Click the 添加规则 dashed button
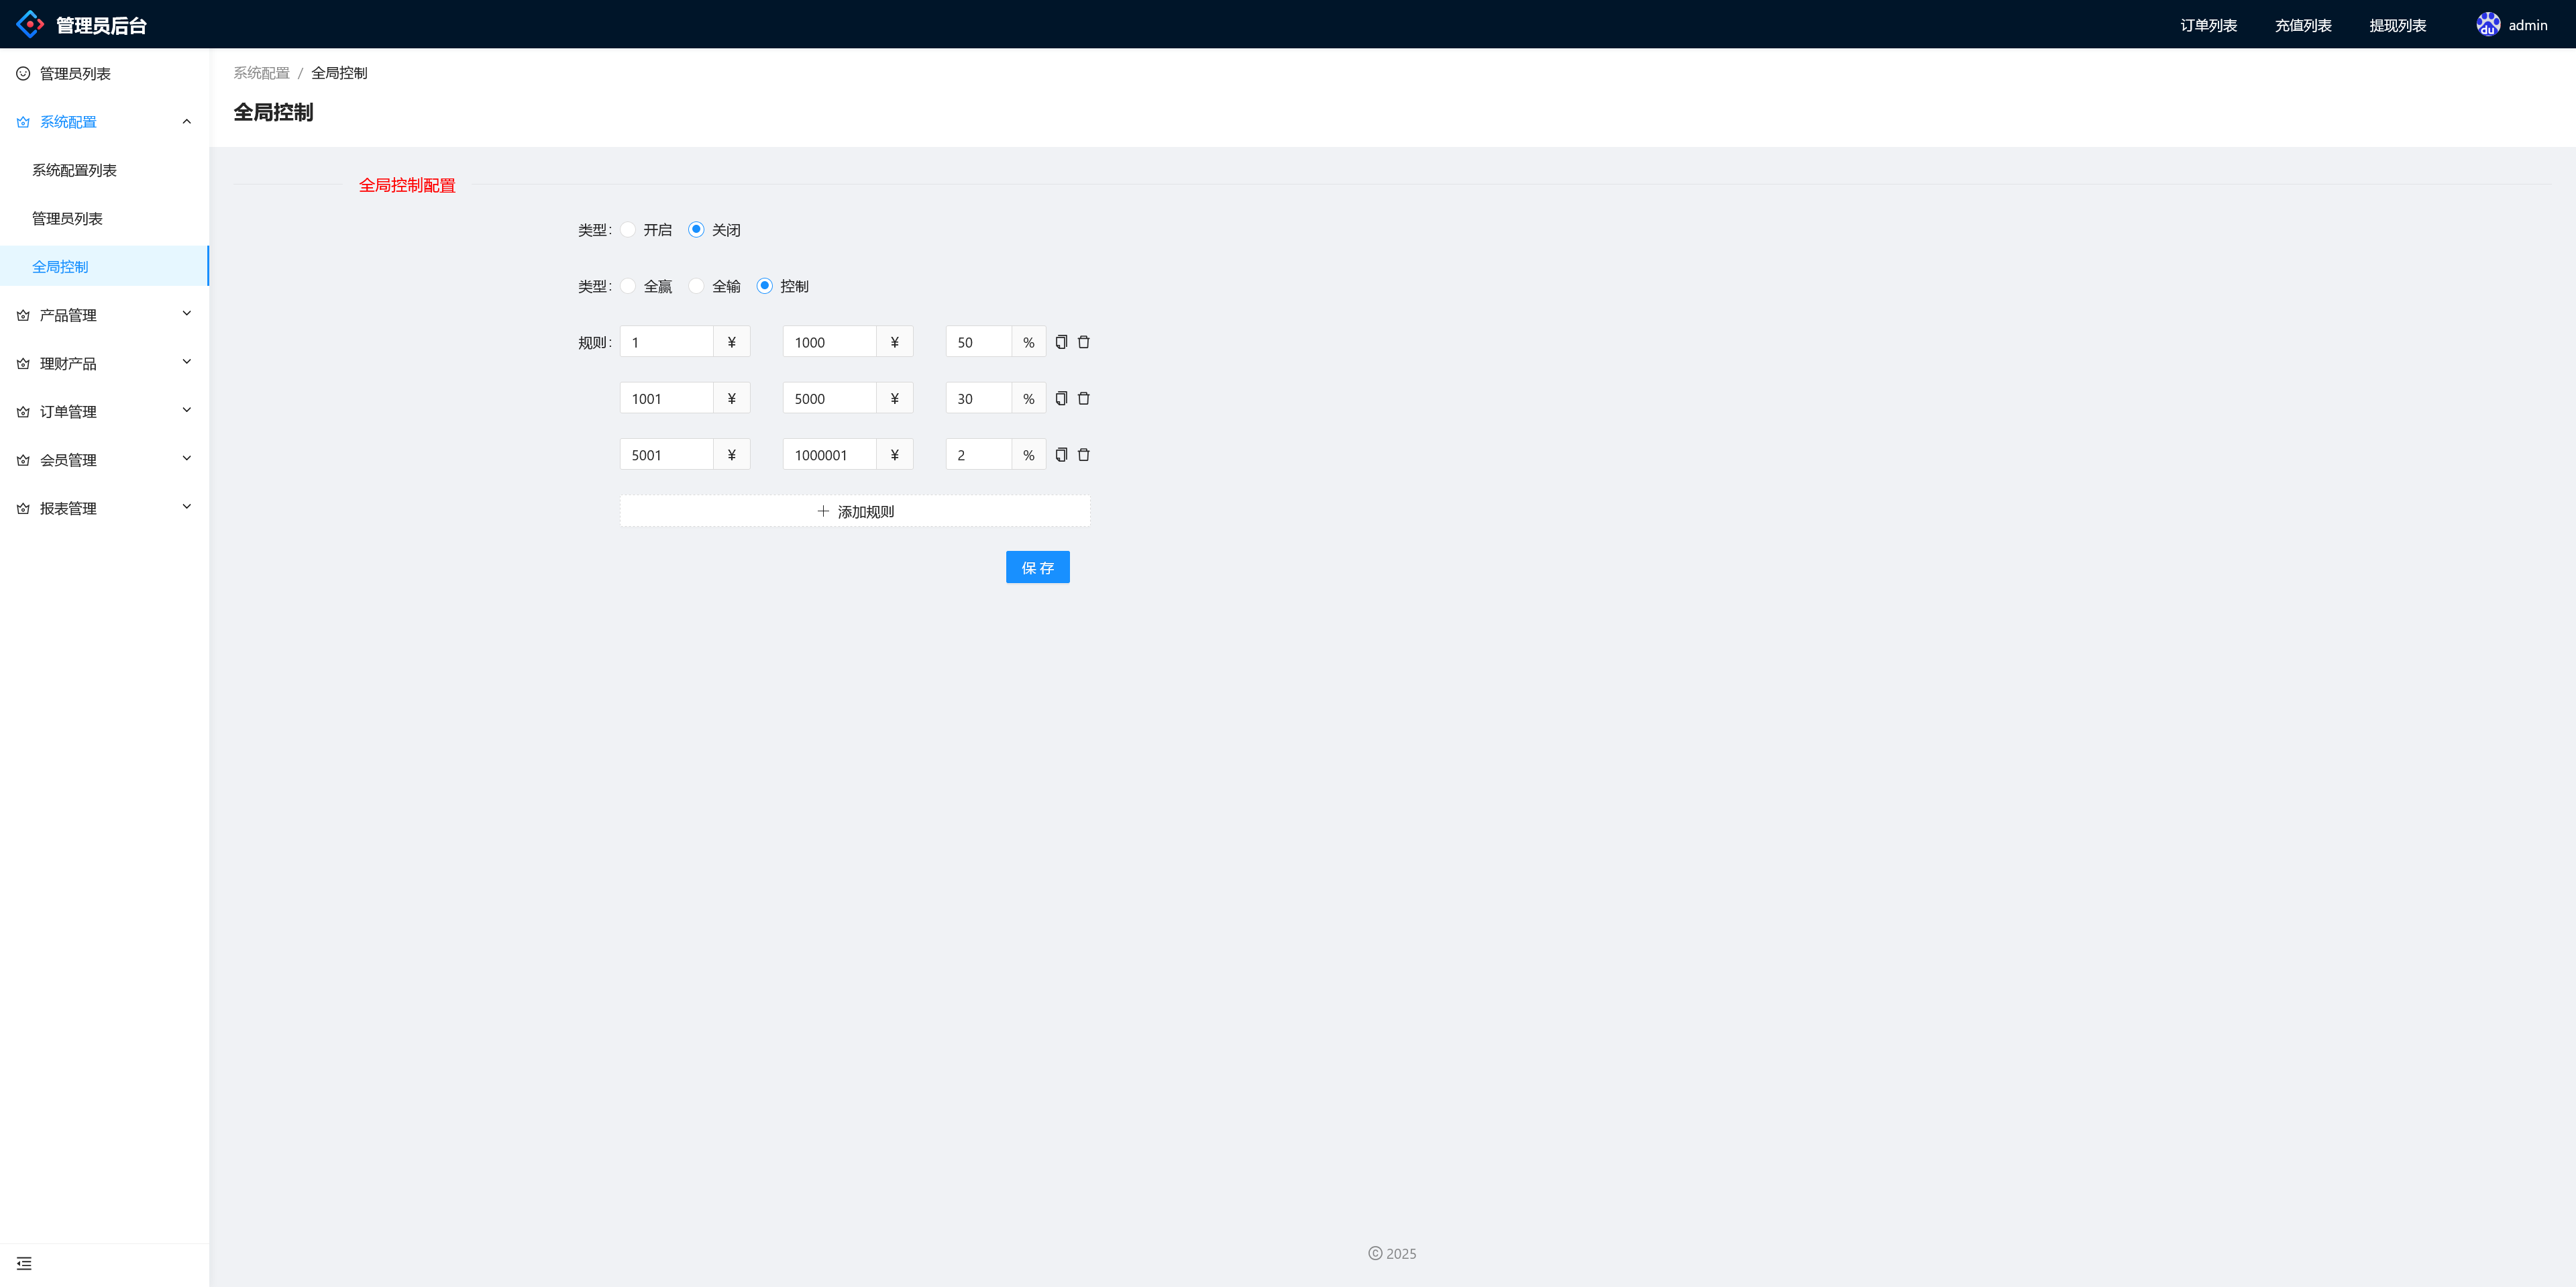 (854, 511)
